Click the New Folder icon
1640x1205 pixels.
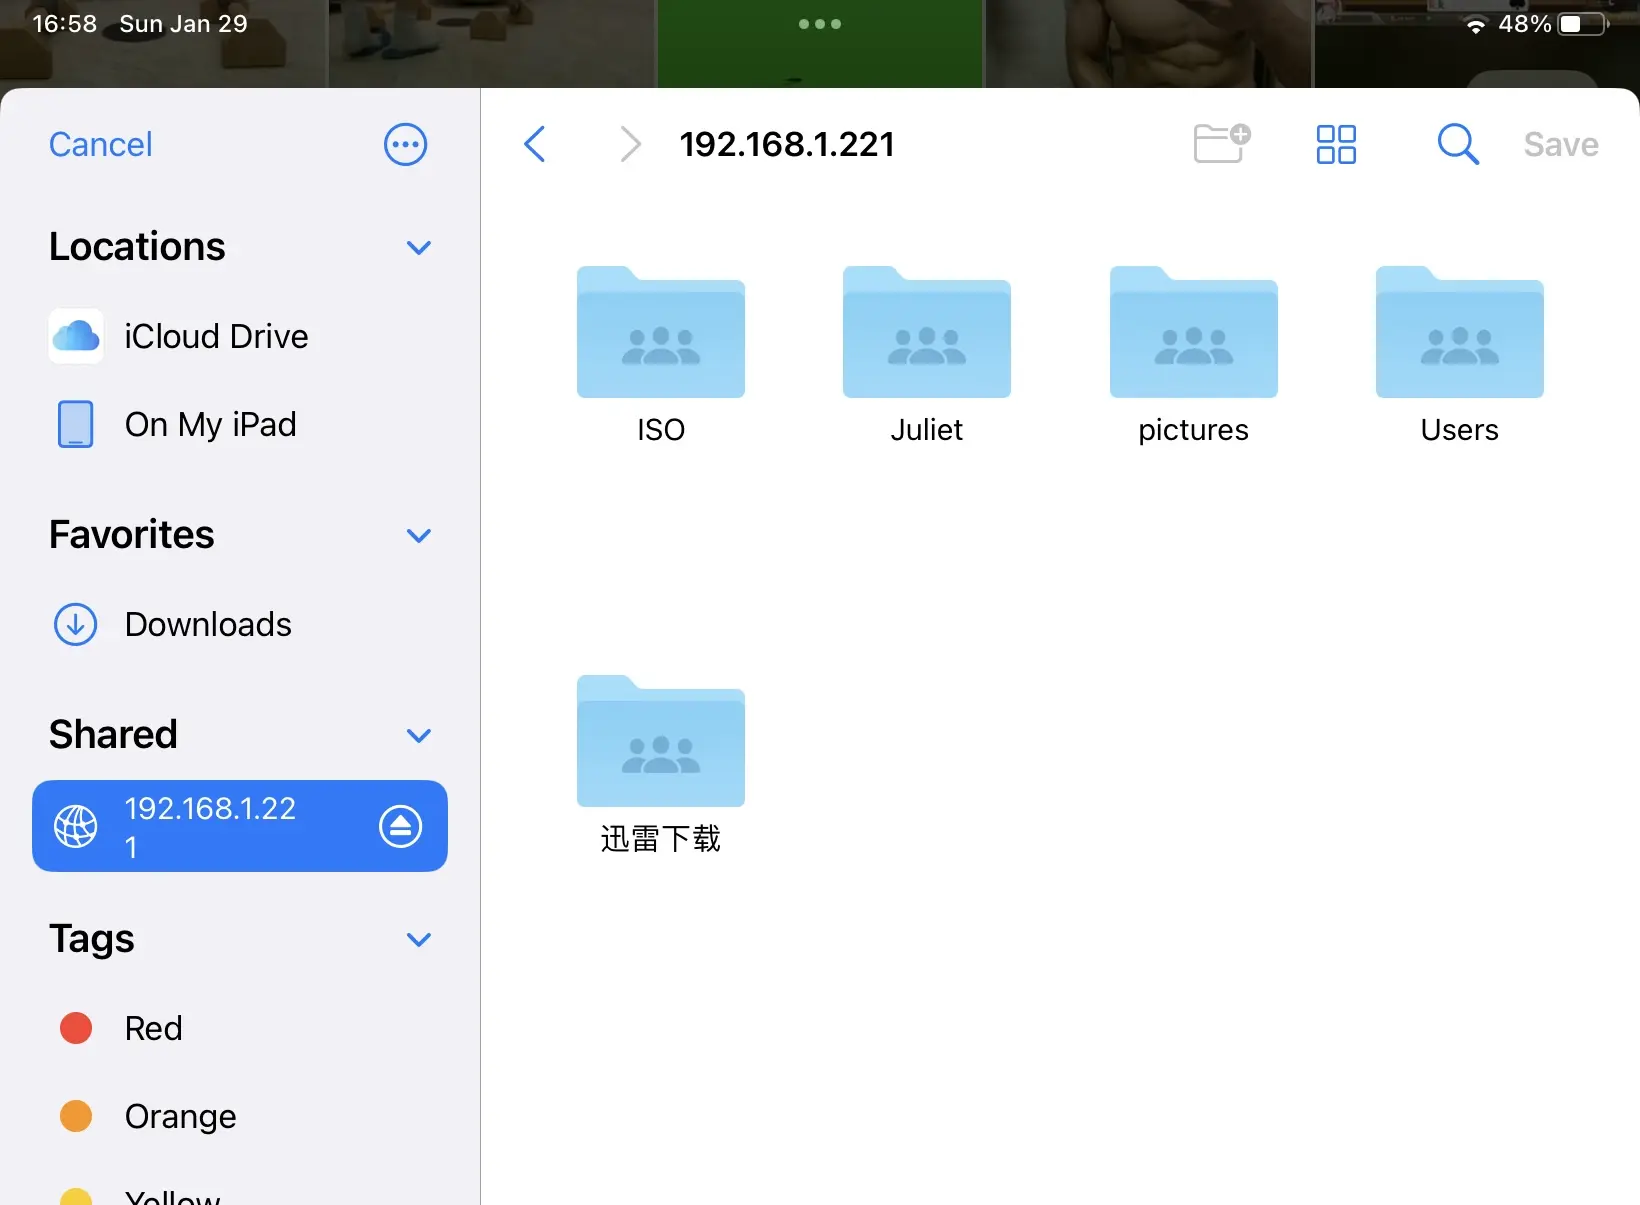(x=1221, y=144)
